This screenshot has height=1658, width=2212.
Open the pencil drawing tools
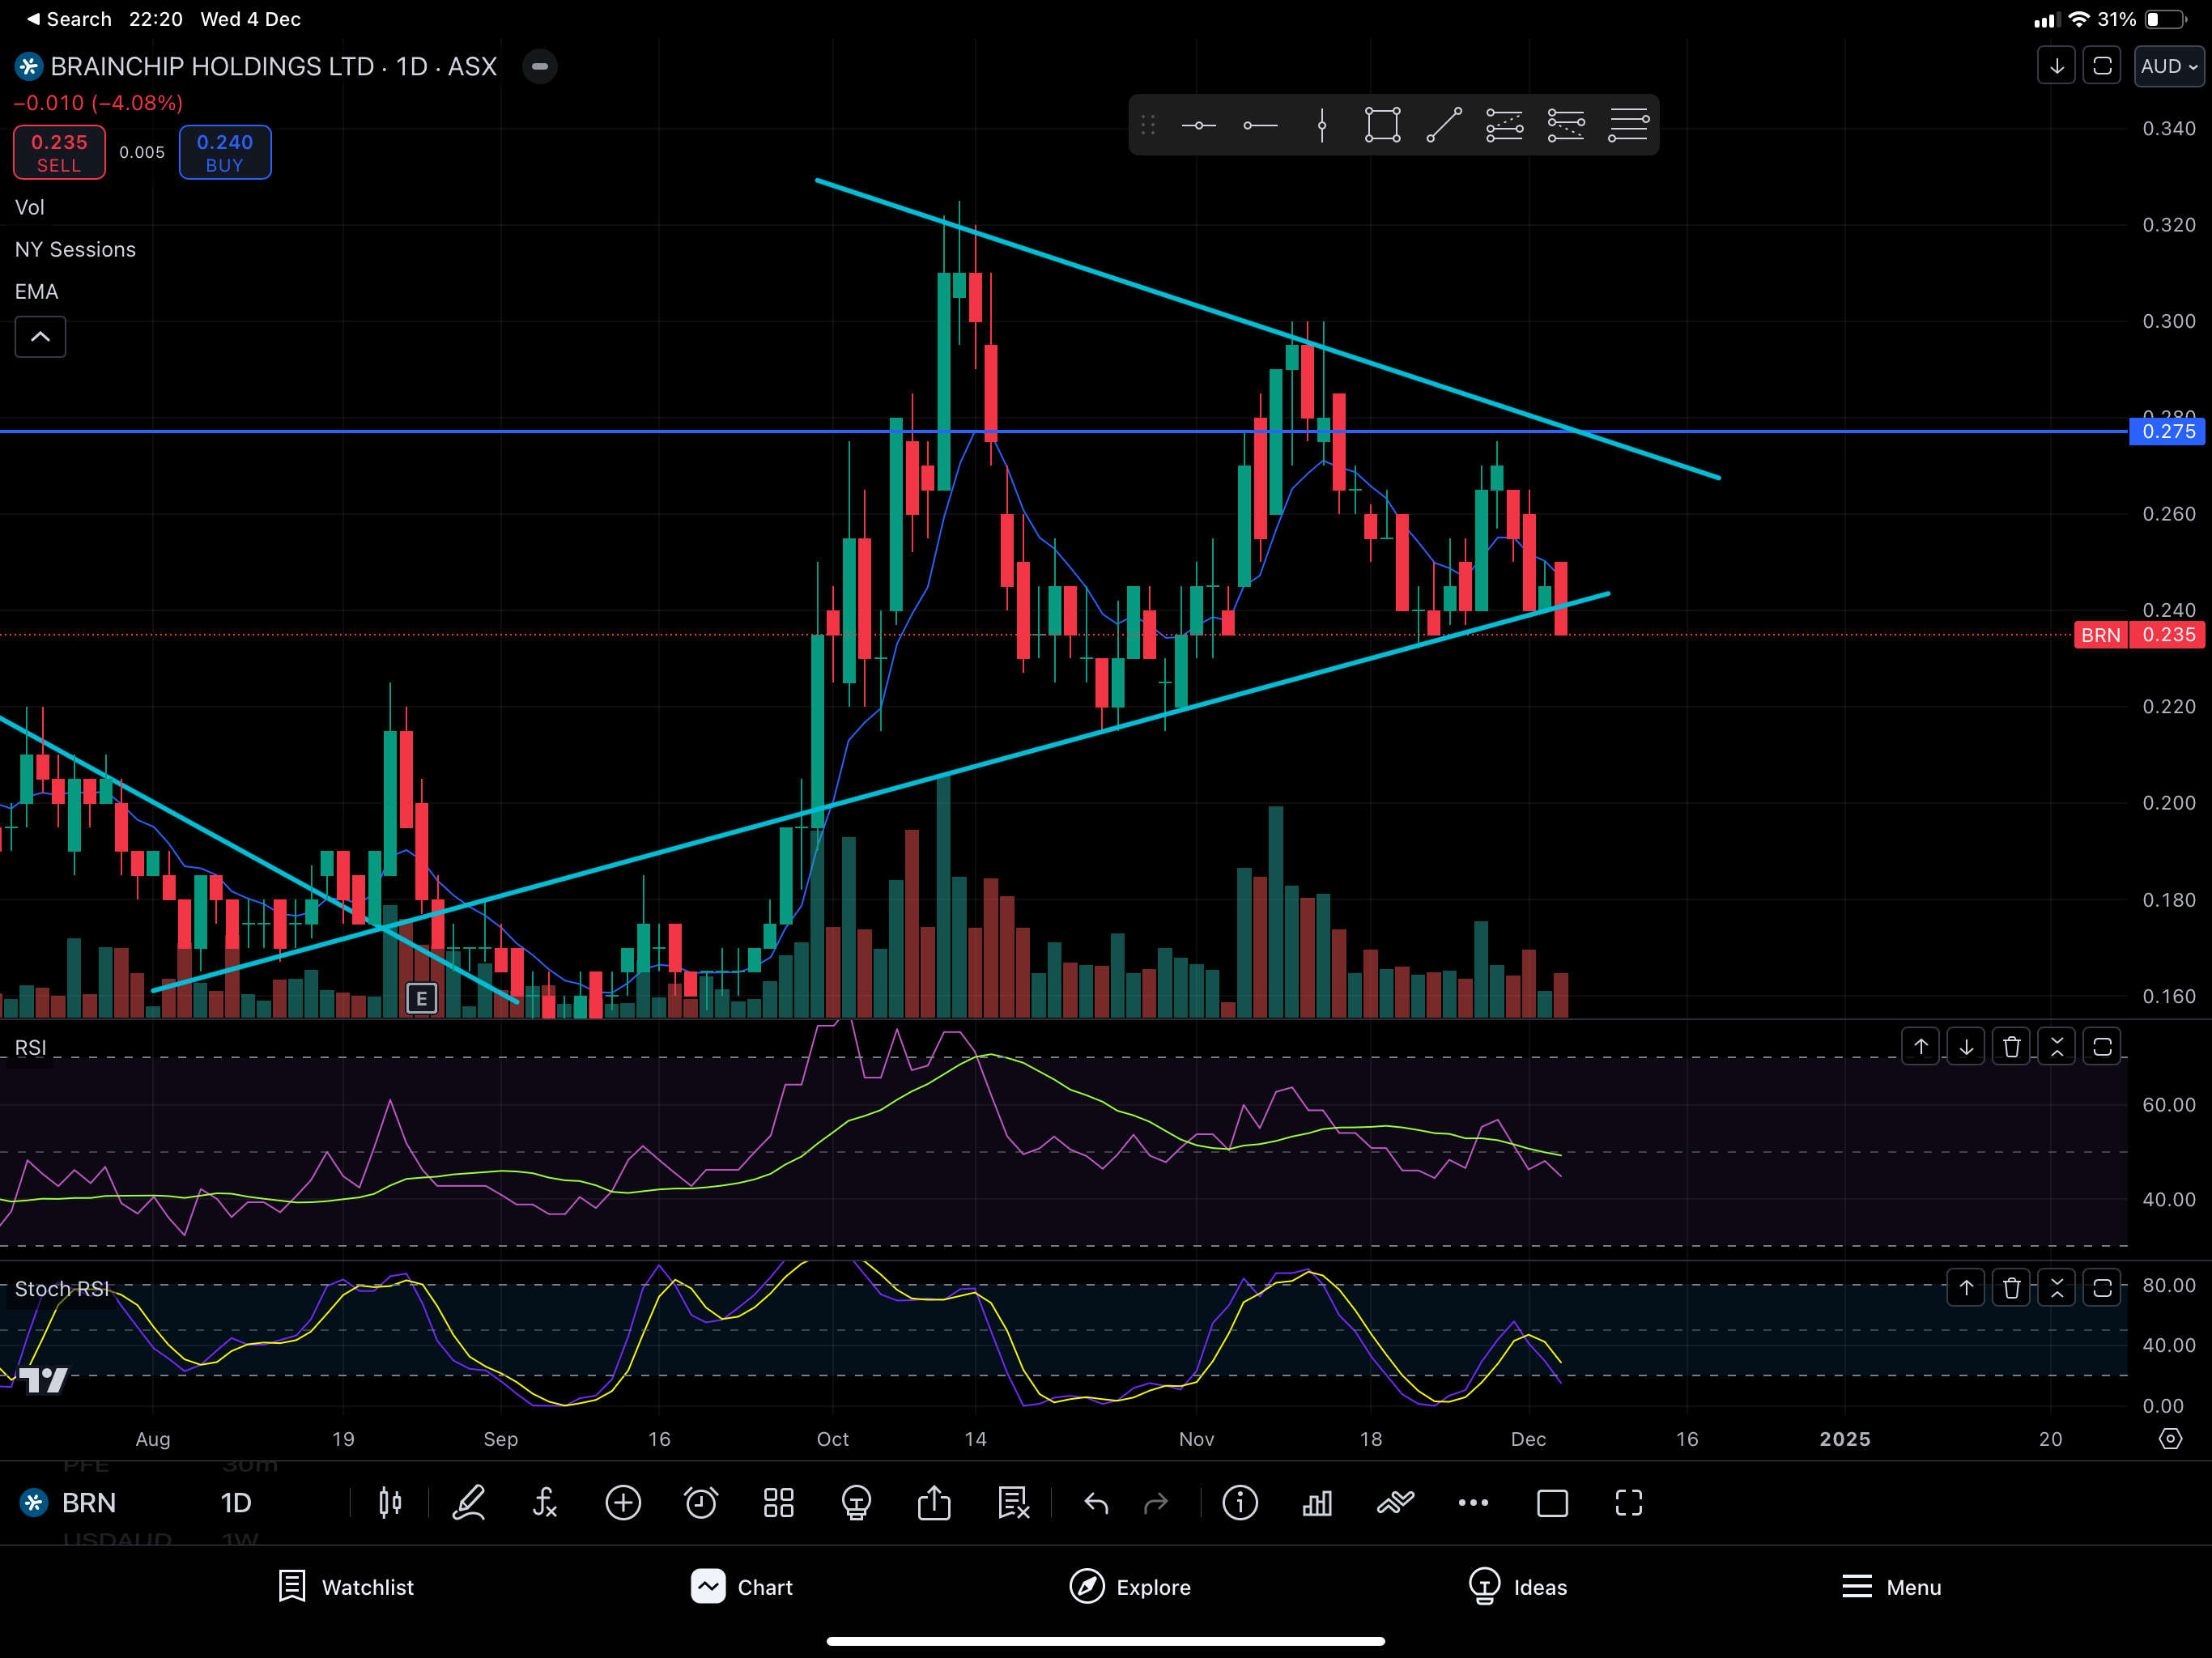(x=468, y=1503)
